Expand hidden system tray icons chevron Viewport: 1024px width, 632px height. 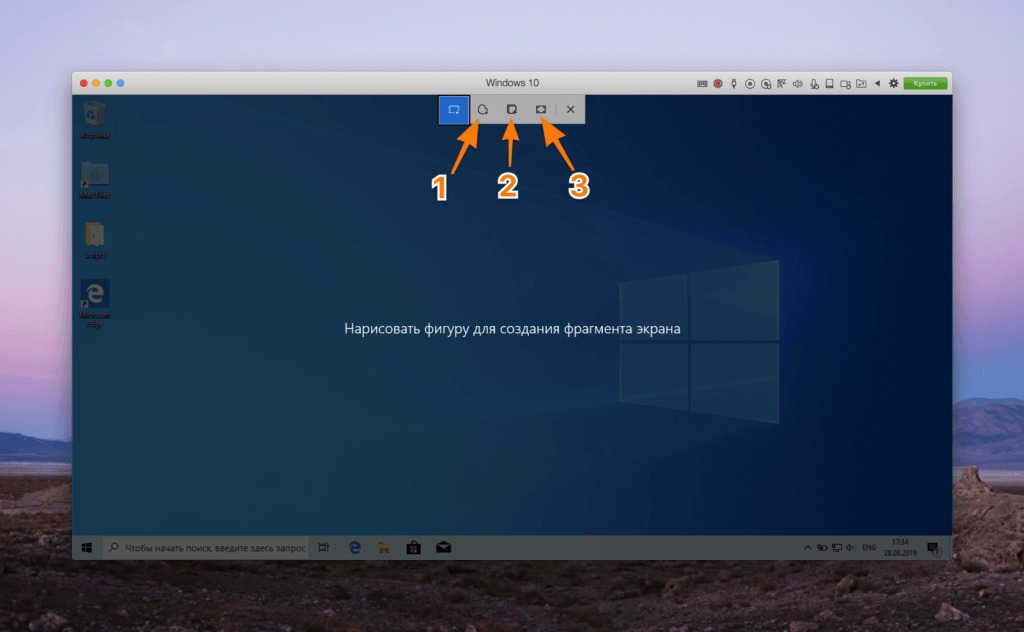click(807, 548)
